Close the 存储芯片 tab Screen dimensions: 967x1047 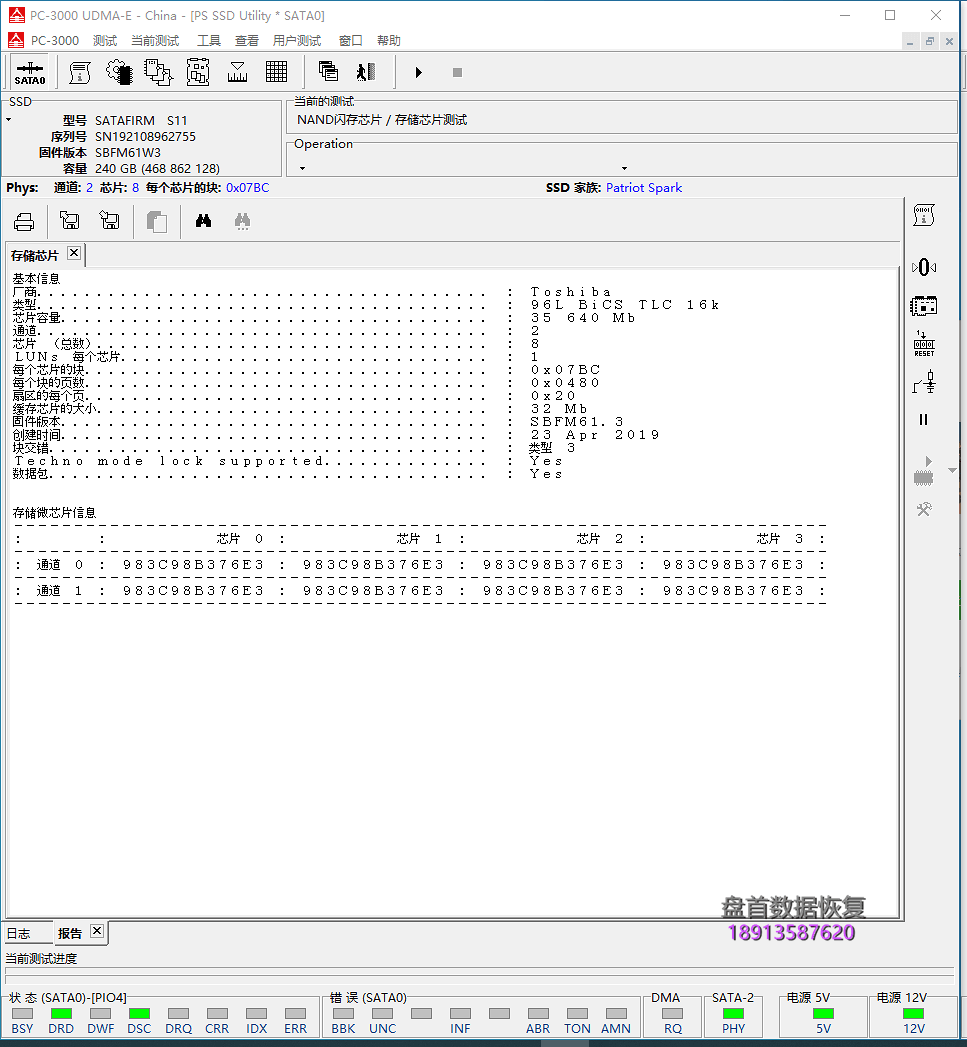[74, 253]
